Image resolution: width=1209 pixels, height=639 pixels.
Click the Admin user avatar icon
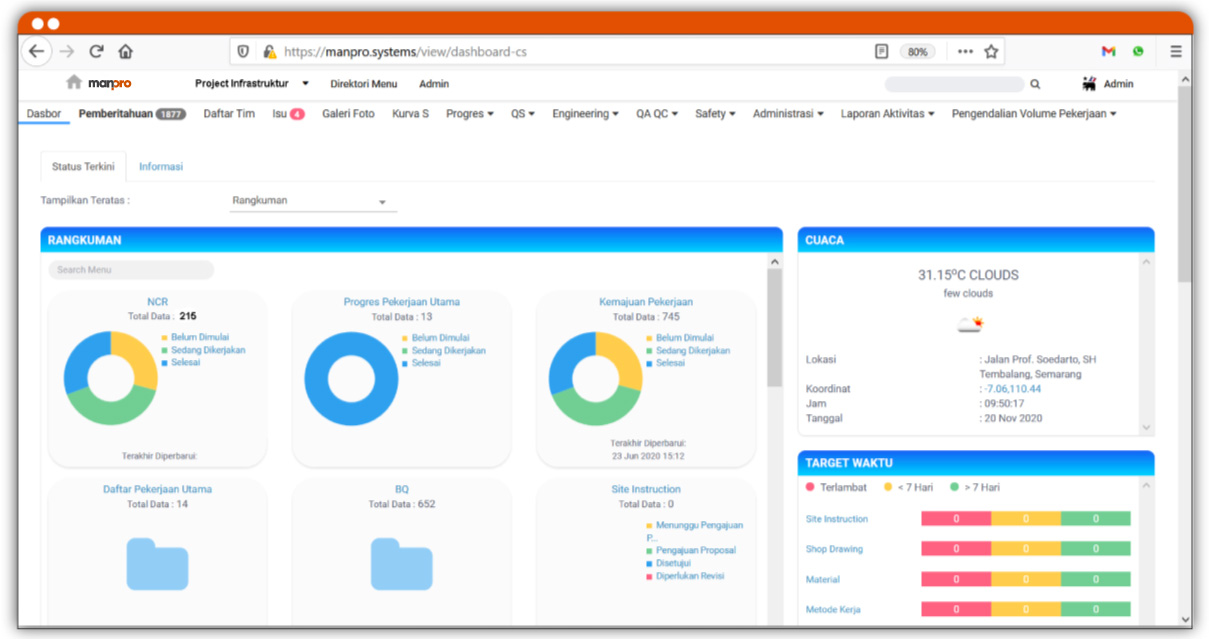(1089, 84)
